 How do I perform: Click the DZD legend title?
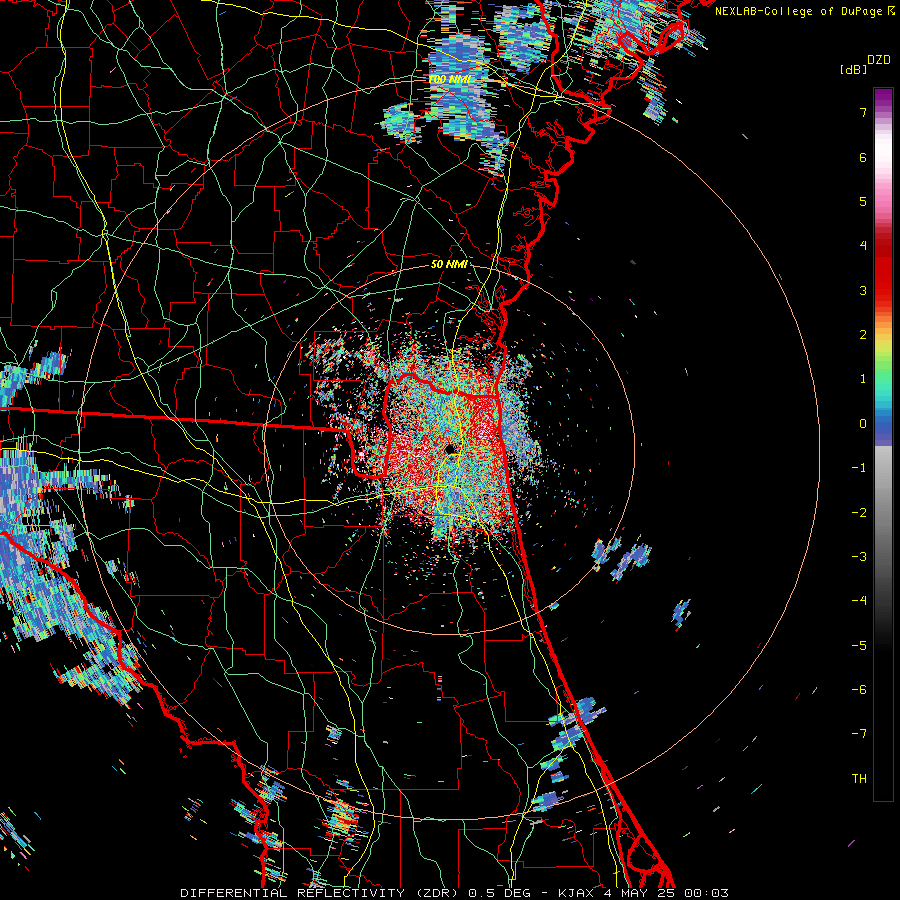click(879, 60)
